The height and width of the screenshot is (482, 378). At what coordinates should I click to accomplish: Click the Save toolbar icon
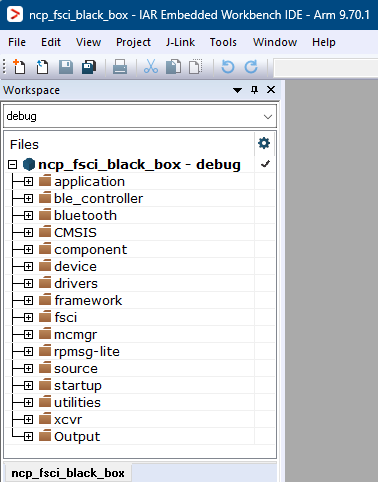(66, 66)
